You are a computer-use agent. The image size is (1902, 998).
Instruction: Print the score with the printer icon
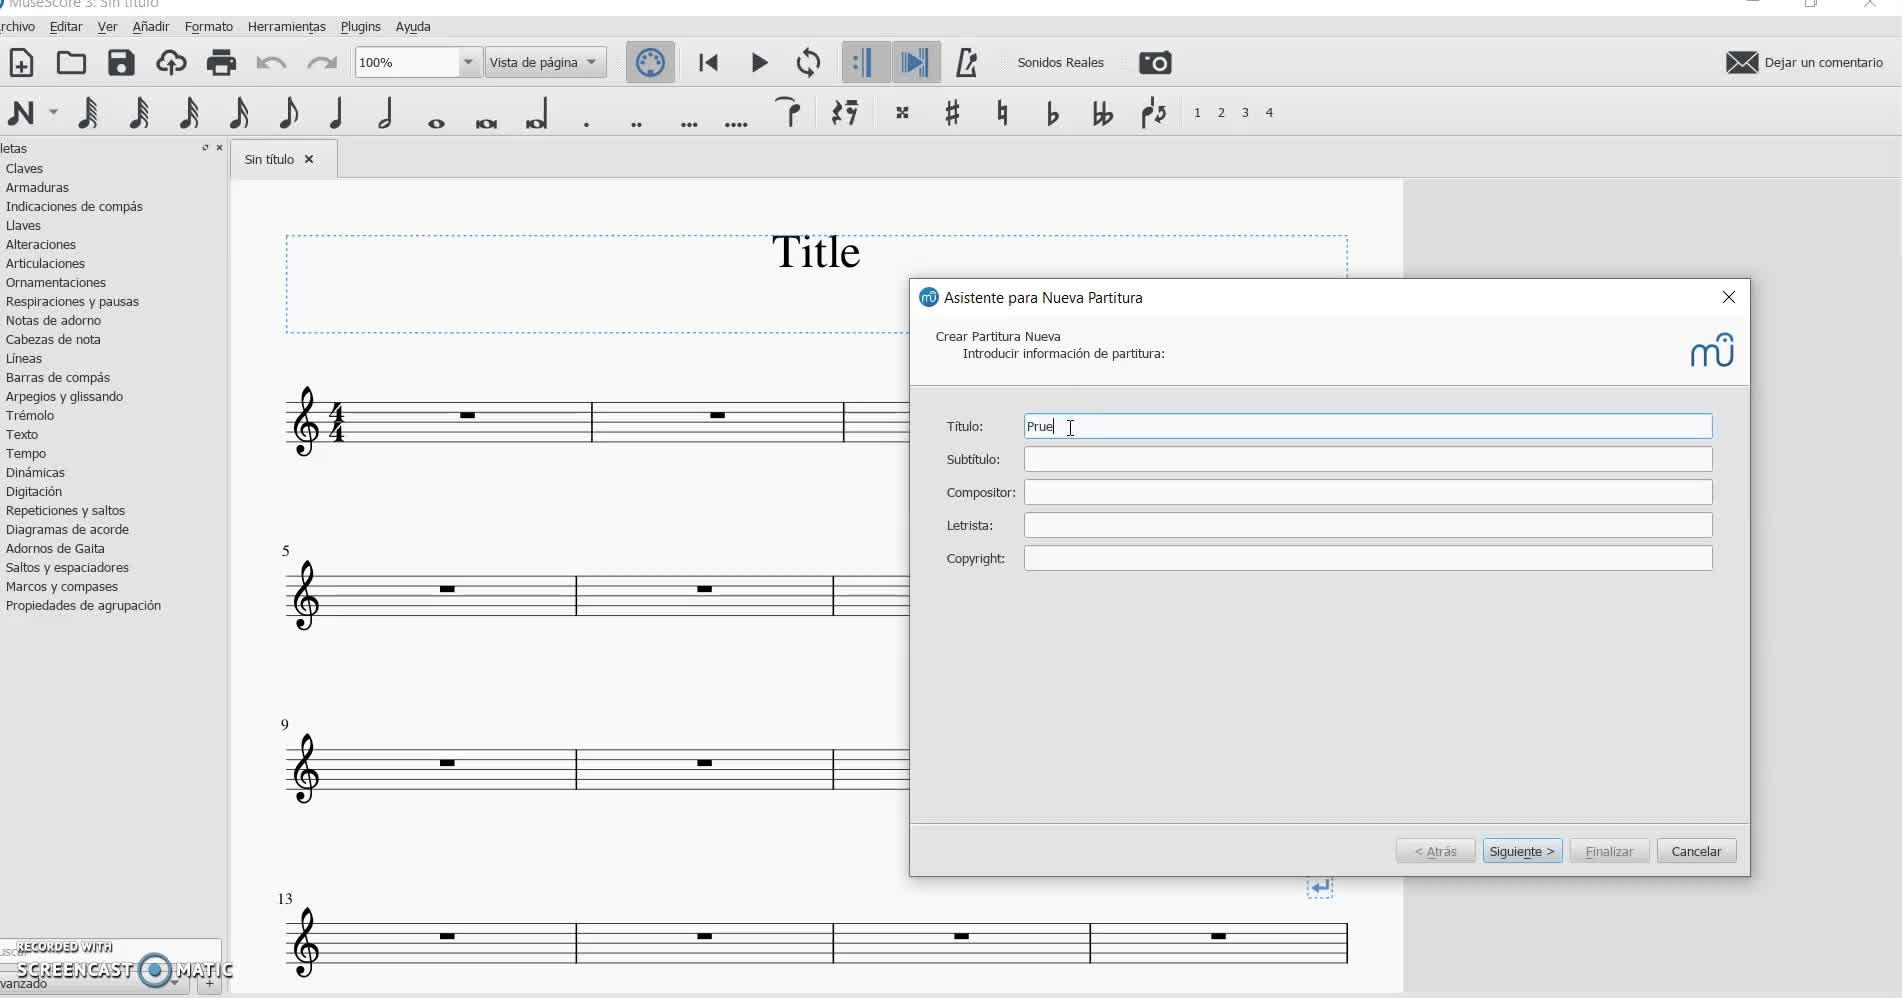[x=221, y=63]
